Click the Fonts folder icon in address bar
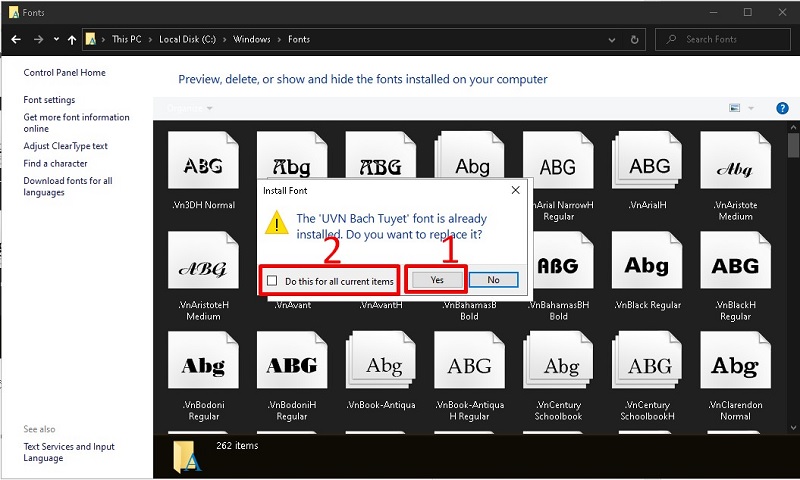Image resolution: width=800 pixels, height=480 pixels. (x=90, y=39)
